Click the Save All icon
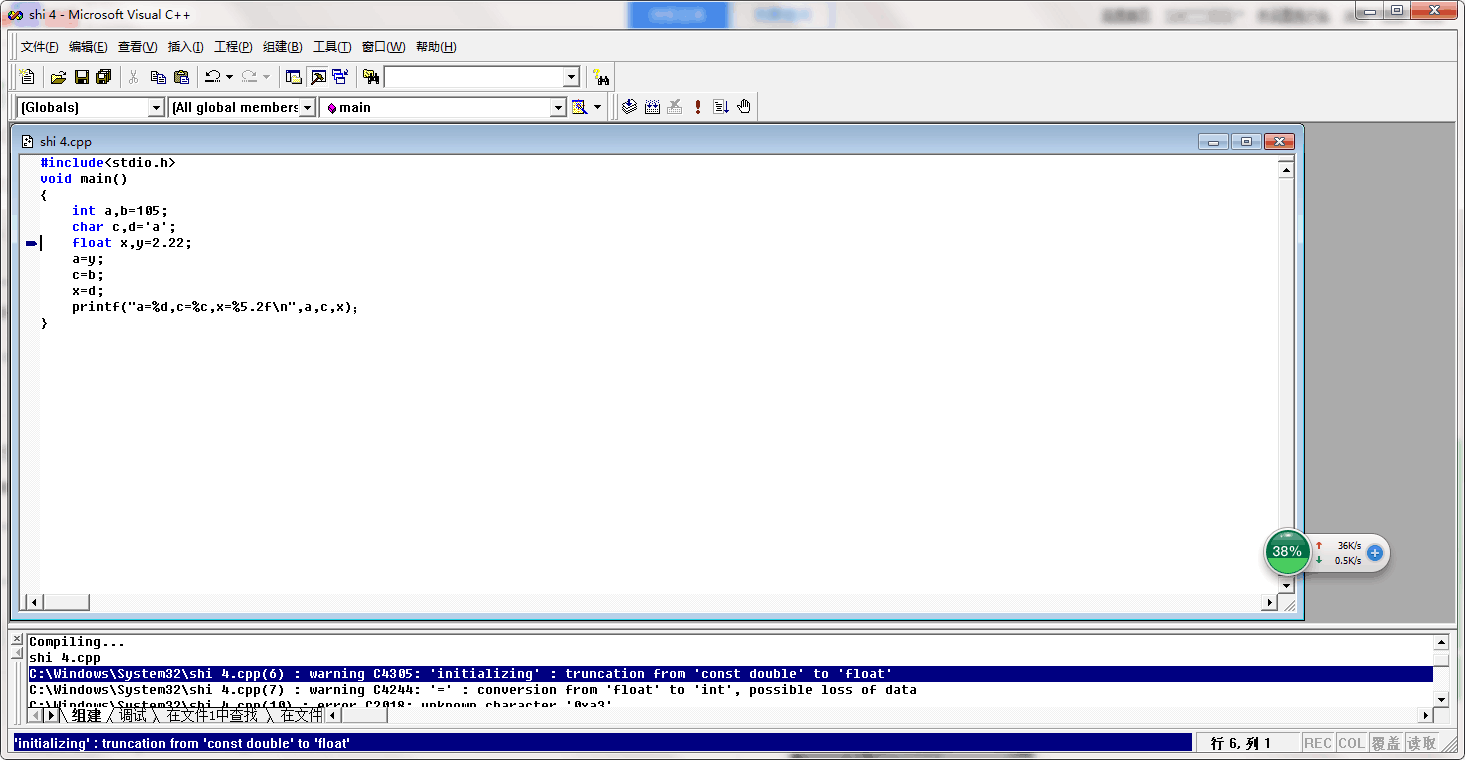The width and height of the screenshot is (1465, 760). 103,77
